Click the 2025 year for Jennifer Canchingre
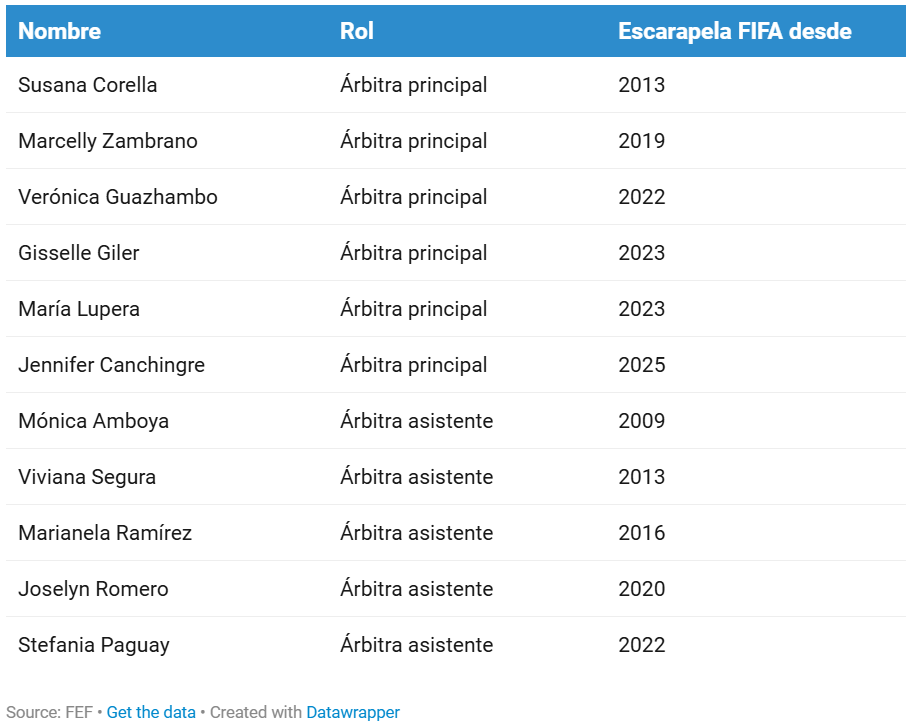Screen dimensions: 910x724 641,365
